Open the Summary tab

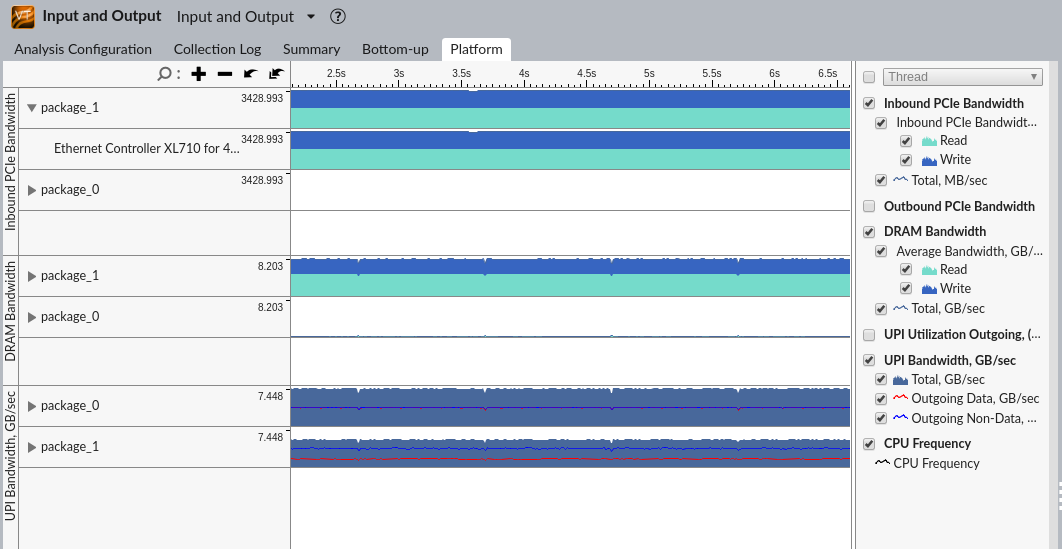311,49
